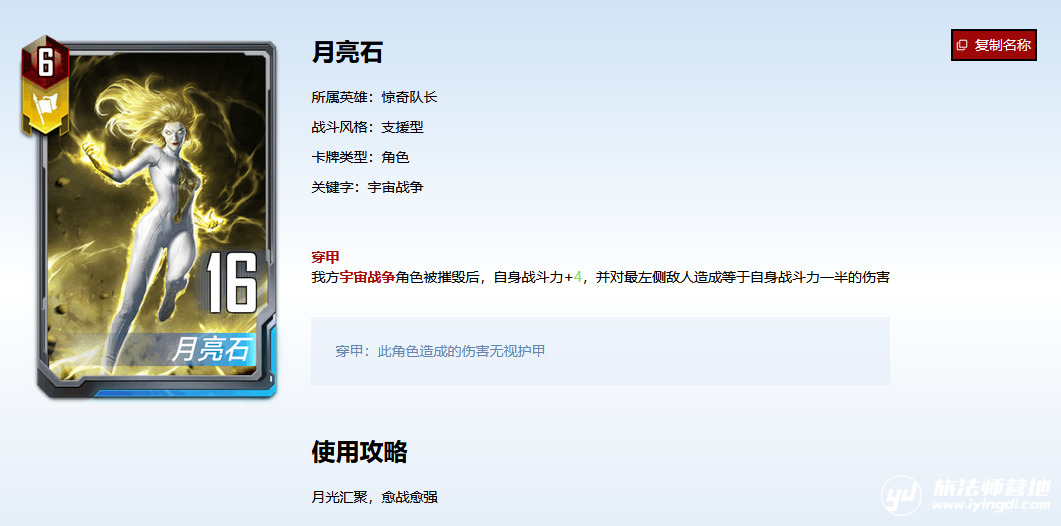Click the strategy text 月光汇聚,愈战愈强
Screen dimensions: 1061x526
pyautogui.click(x=374, y=497)
